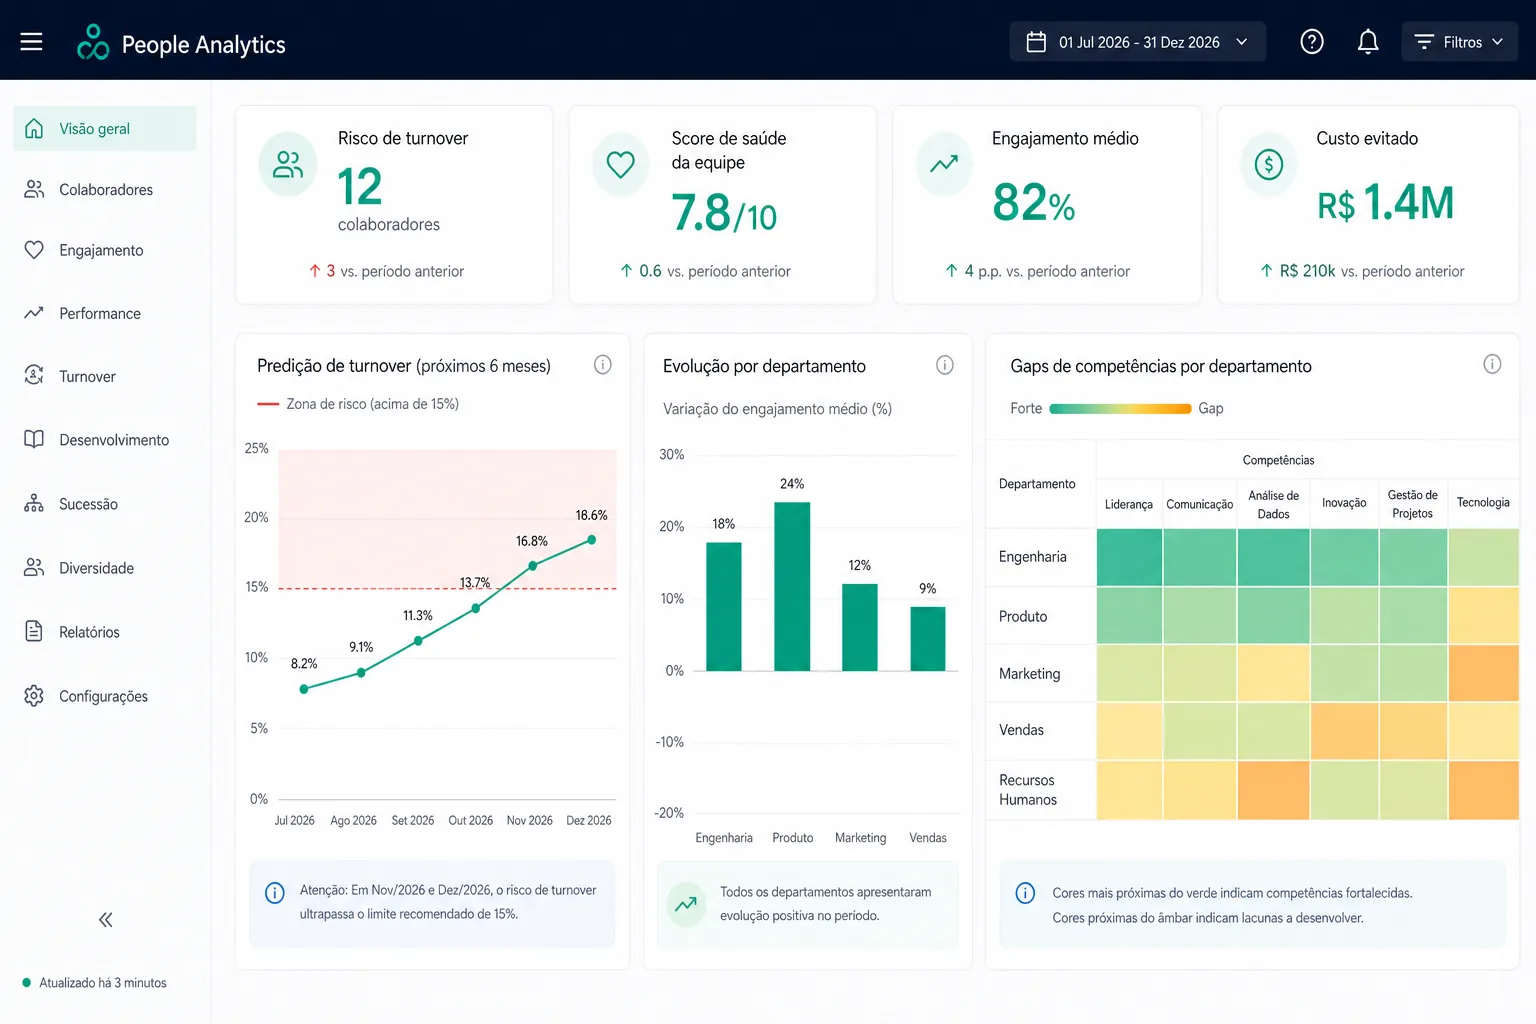Viewport: 1536px width, 1024px height.
Task: Click the Recursos Humanos row label
Action: point(1027,790)
